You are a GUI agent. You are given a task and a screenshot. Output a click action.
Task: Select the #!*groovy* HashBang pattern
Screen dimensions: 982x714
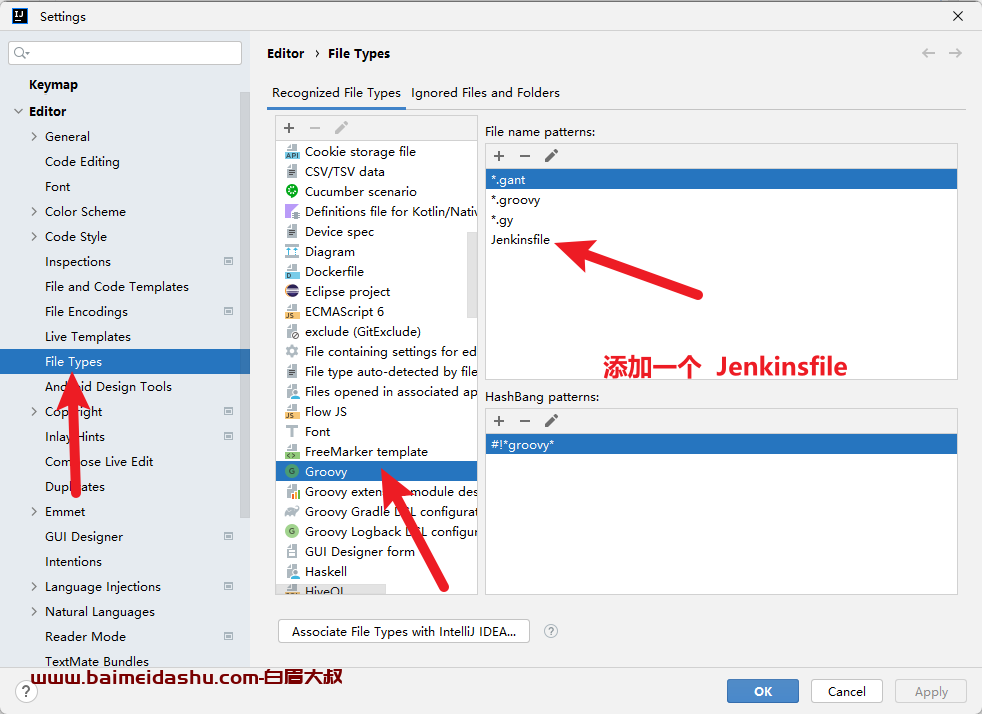click(x=721, y=445)
